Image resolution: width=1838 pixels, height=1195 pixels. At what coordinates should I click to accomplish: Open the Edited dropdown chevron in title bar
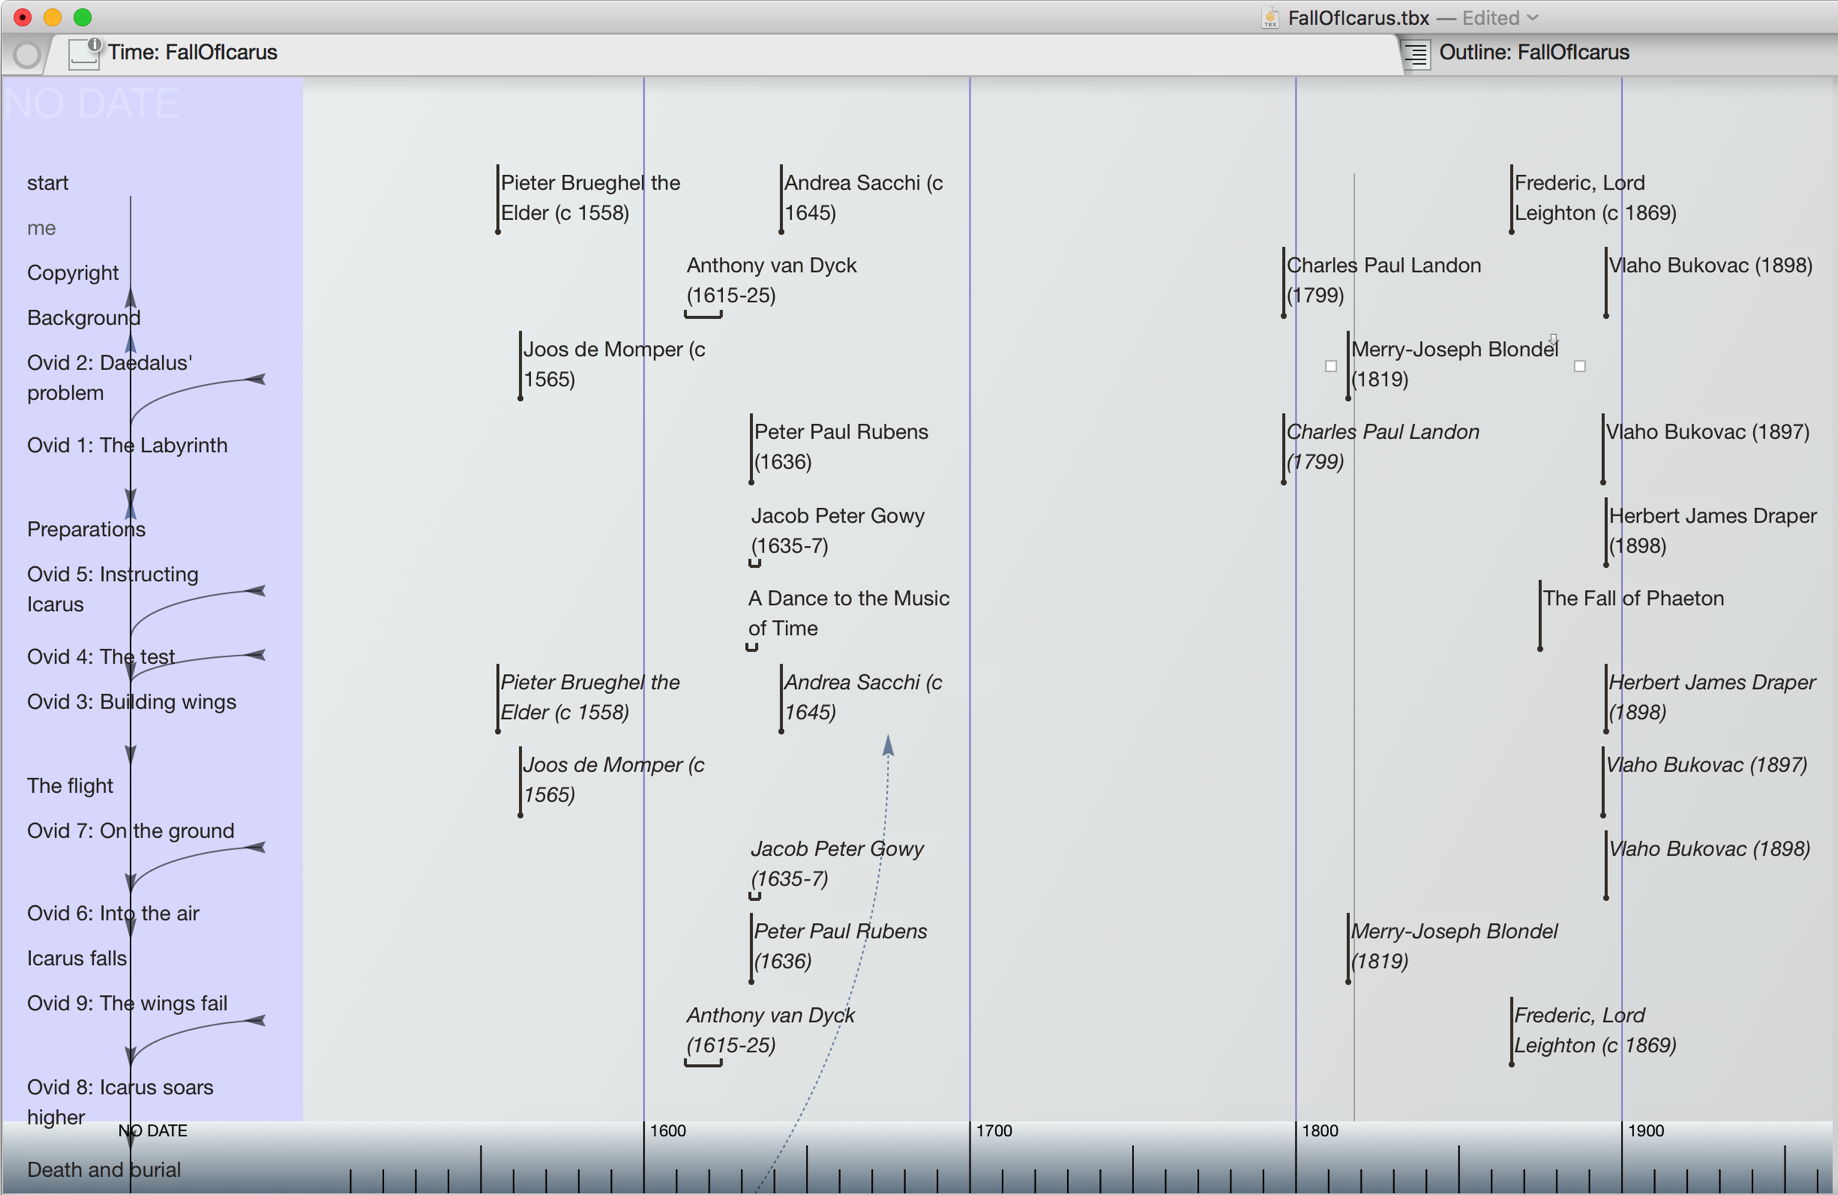tap(1533, 18)
